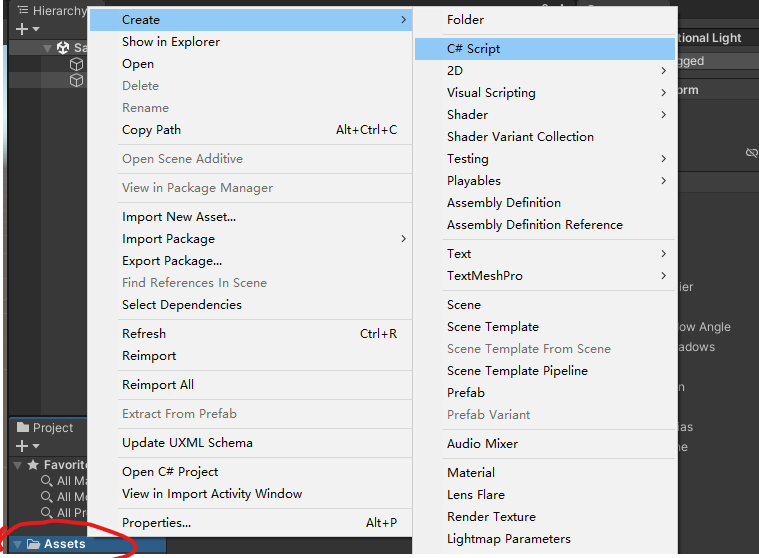This screenshot has height=558, width=759.
Task: Select Open C# Project menu item
Action: click(x=251, y=472)
